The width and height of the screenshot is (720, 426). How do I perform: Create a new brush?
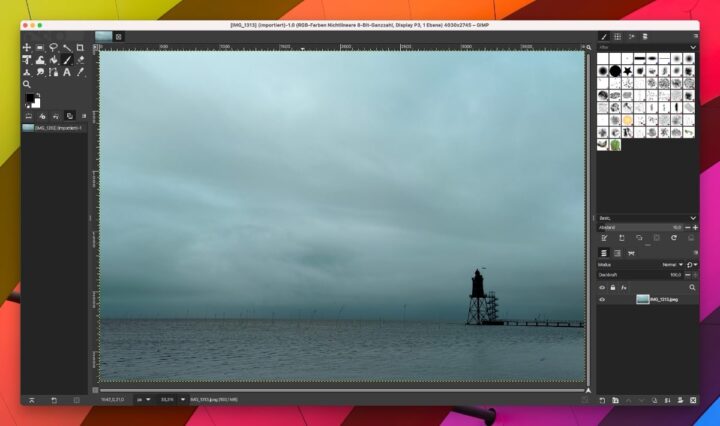(622, 238)
